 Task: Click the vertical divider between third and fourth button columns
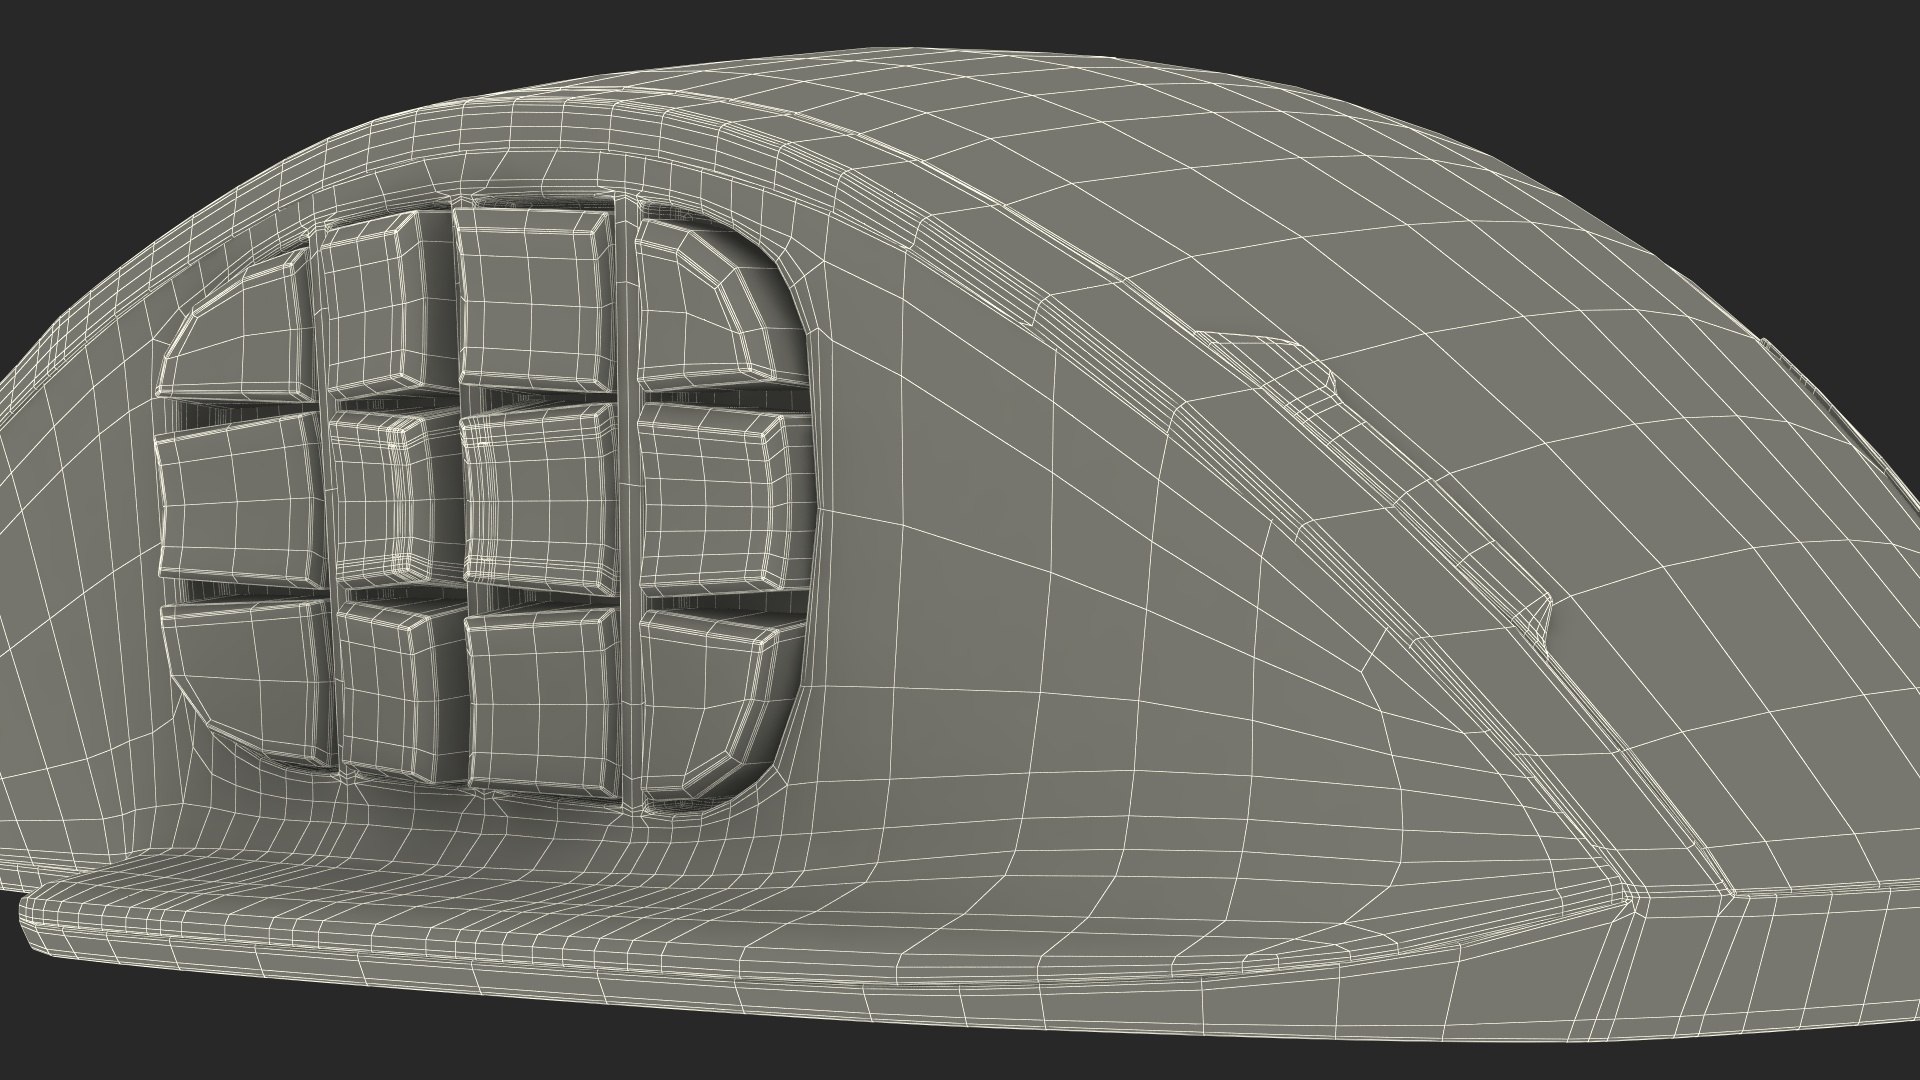click(x=627, y=495)
